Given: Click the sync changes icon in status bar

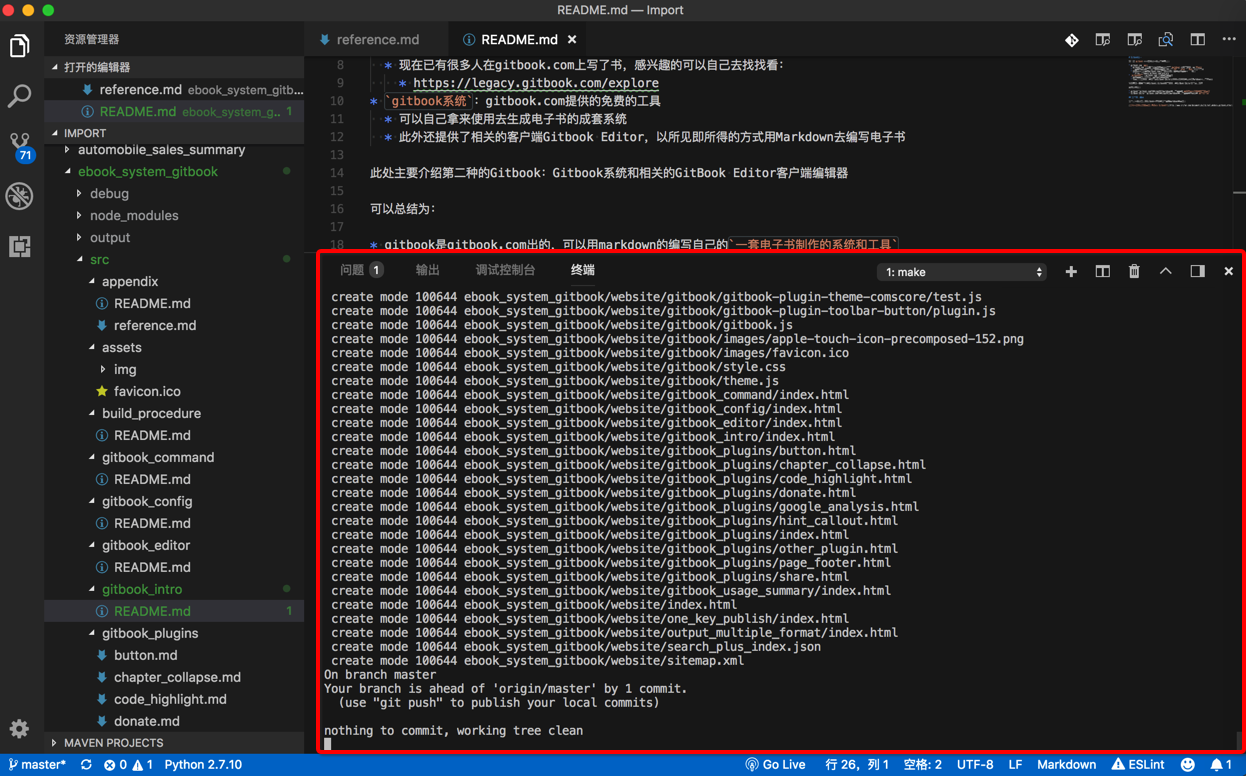Looking at the screenshot, I should (86, 765).
